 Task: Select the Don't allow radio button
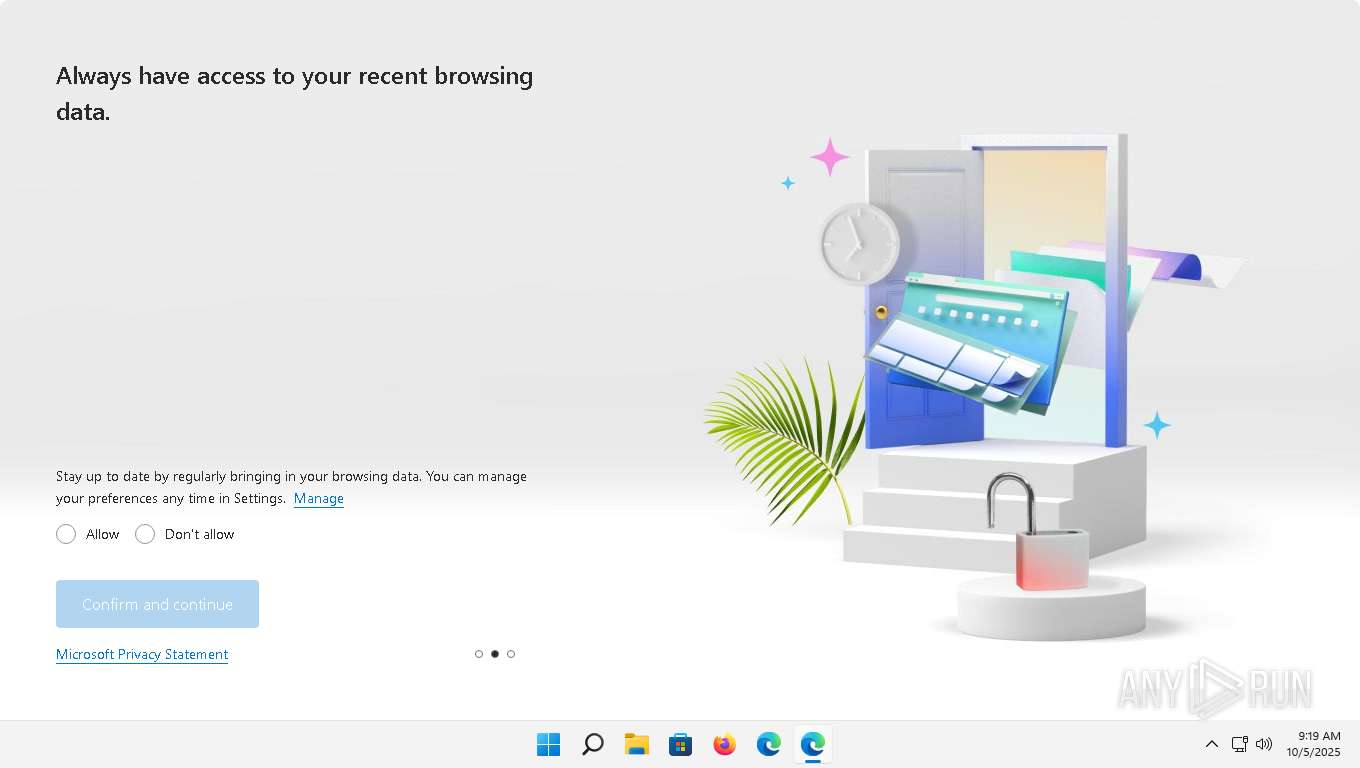click(145, 534)
